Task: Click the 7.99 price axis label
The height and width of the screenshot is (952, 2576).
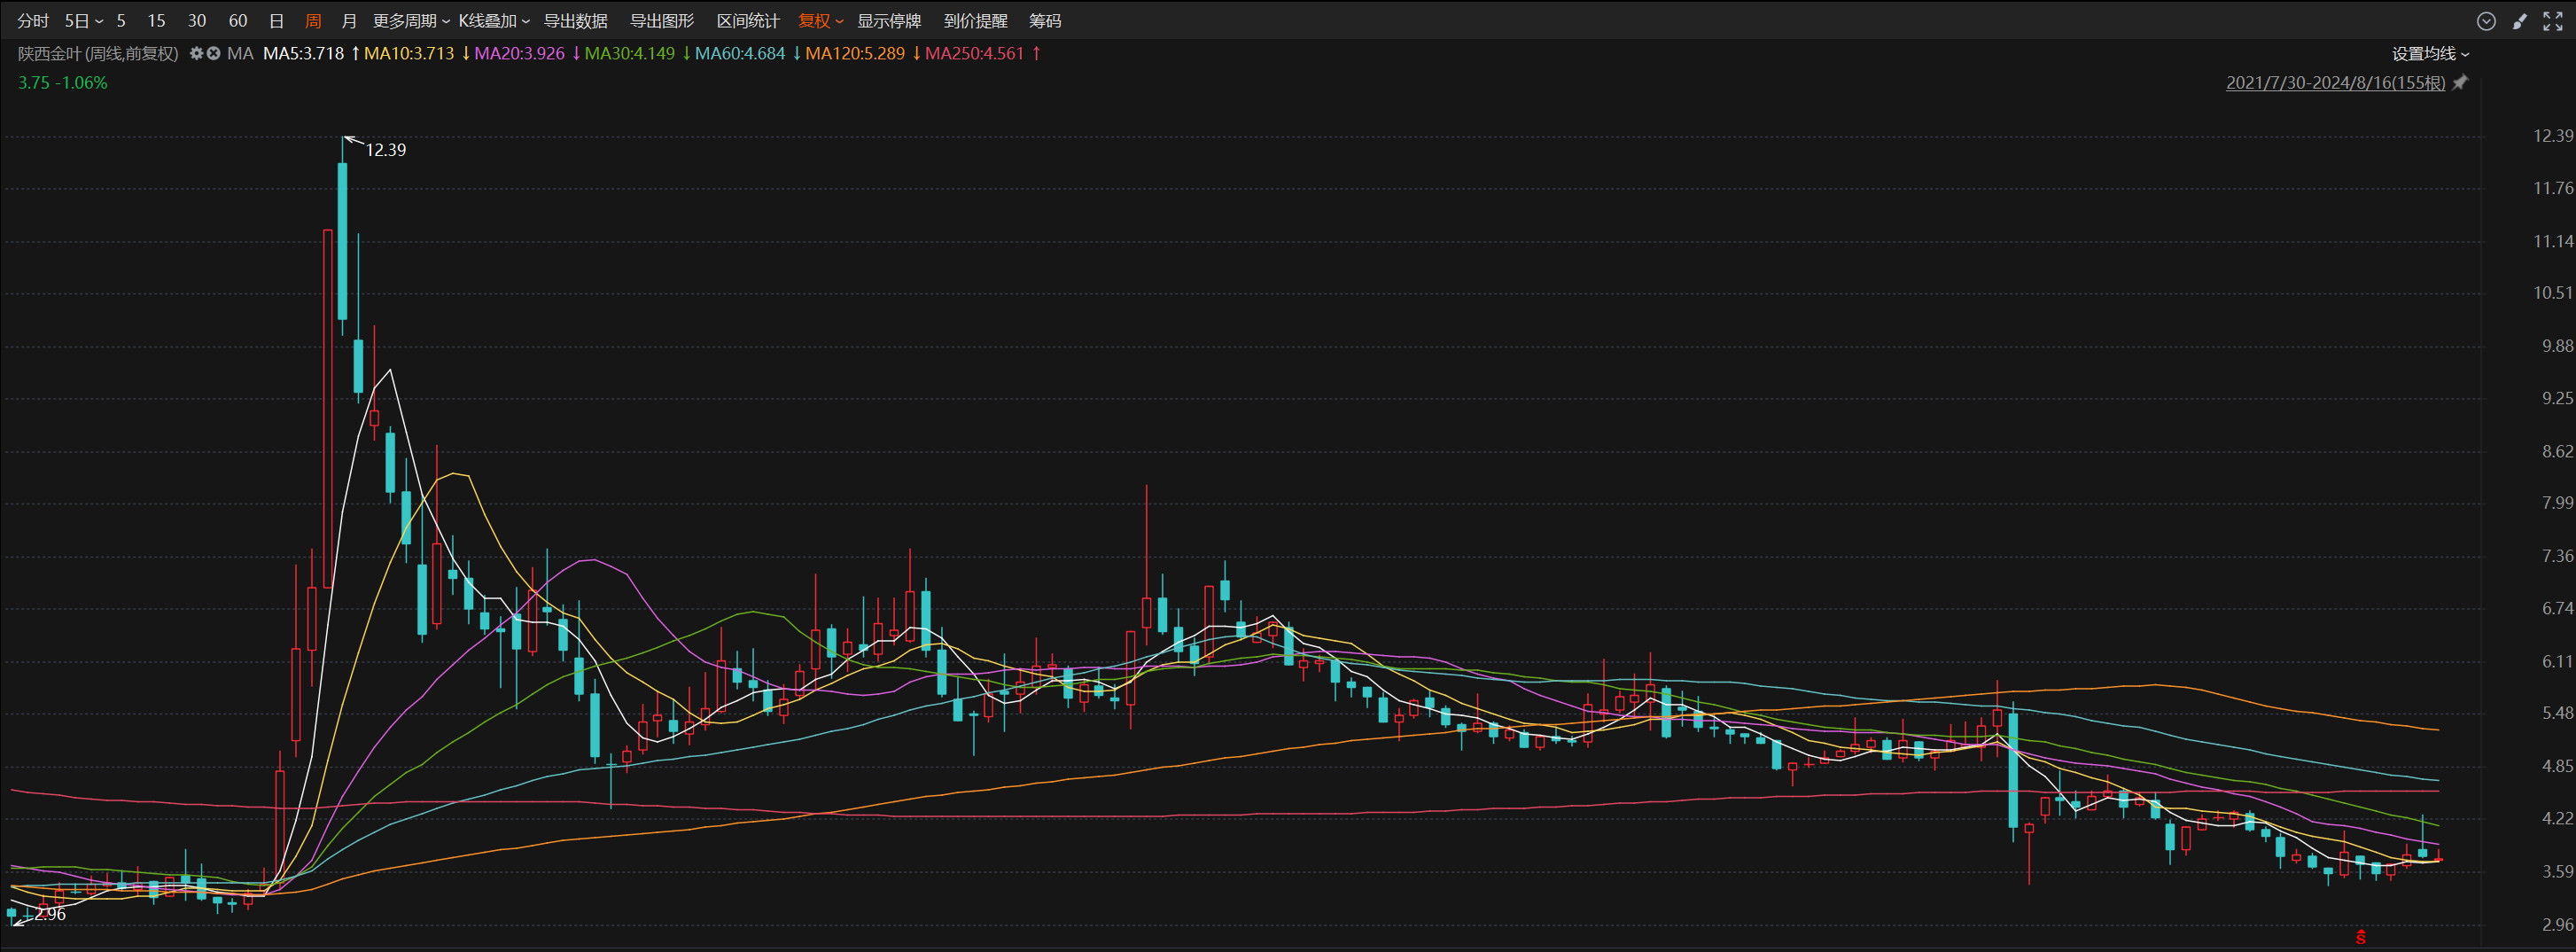Action: tap(2558, 503)
